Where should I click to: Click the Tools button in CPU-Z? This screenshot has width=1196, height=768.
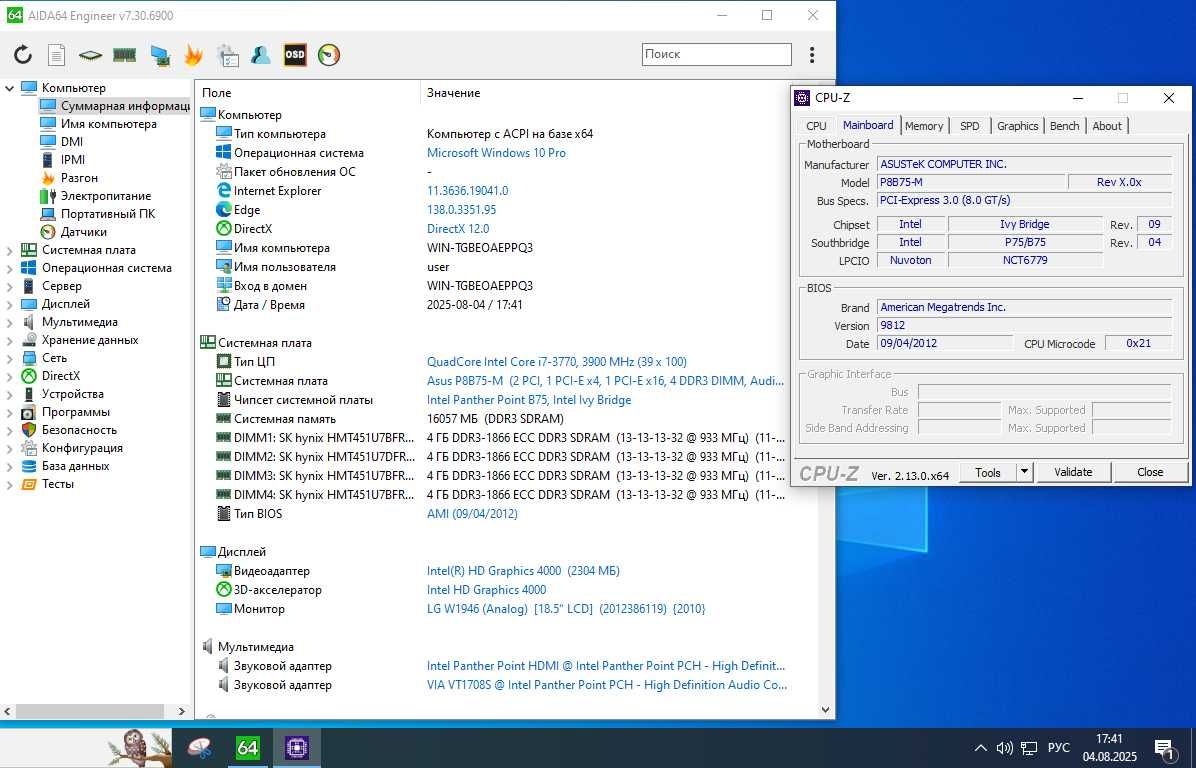click(987, 473)
